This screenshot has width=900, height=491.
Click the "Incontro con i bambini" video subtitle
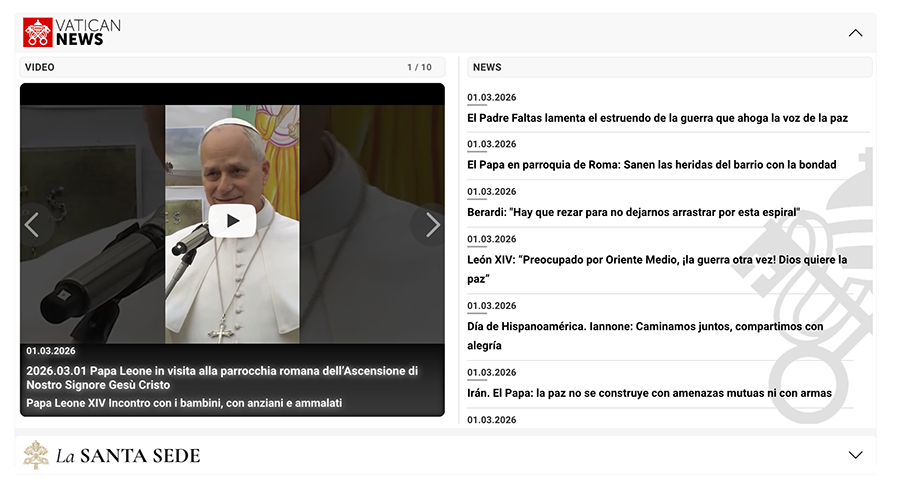tap(184, 403)
